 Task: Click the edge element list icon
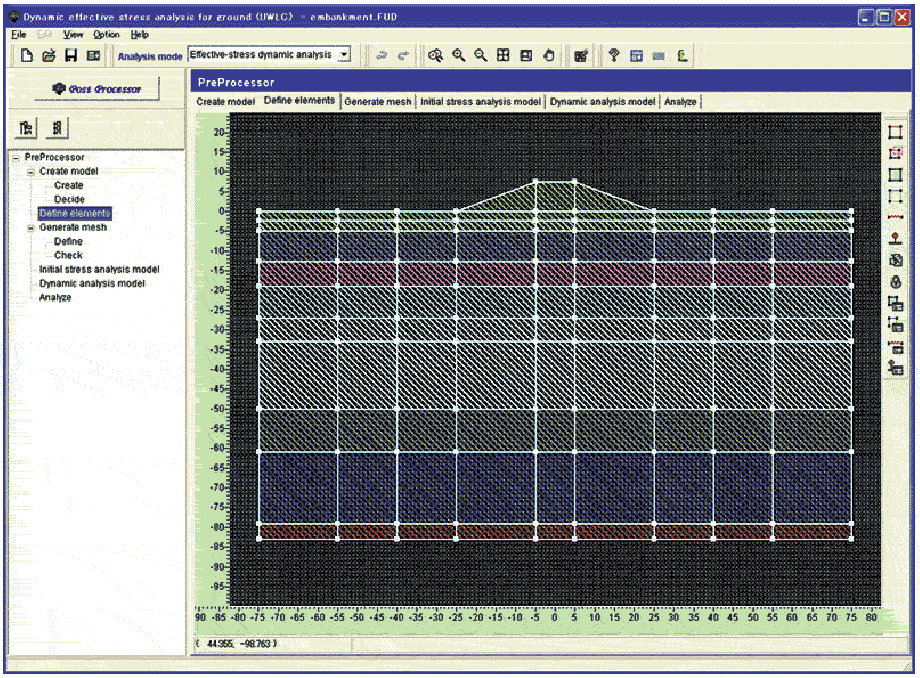point(895,325)
